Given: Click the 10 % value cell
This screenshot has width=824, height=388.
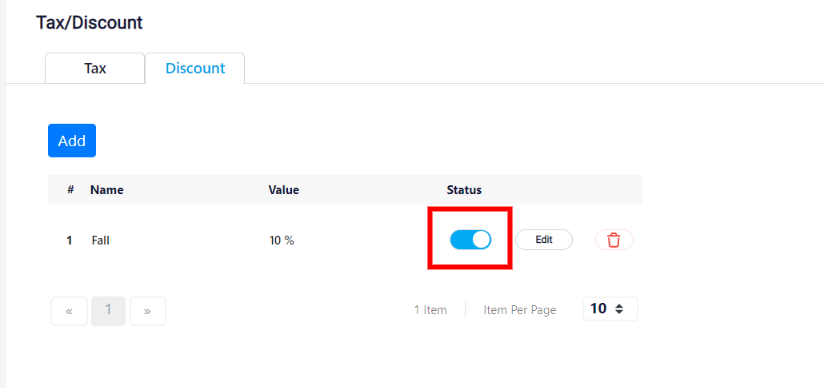Looking at the screenshot, I should [282, 241].
